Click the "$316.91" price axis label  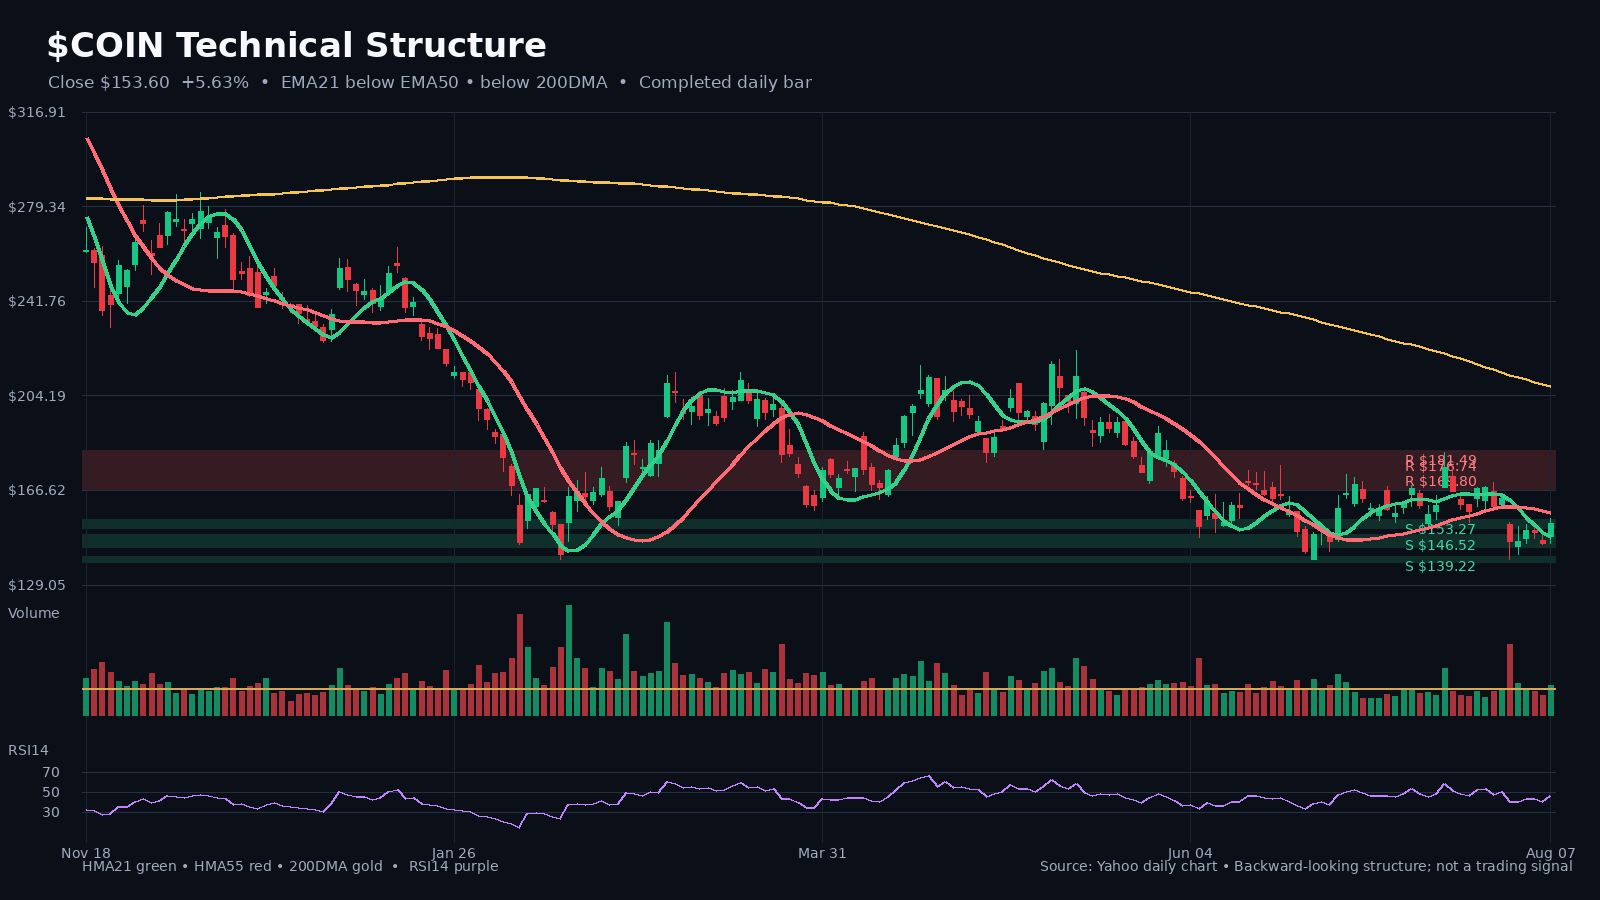tap(37, 113)
